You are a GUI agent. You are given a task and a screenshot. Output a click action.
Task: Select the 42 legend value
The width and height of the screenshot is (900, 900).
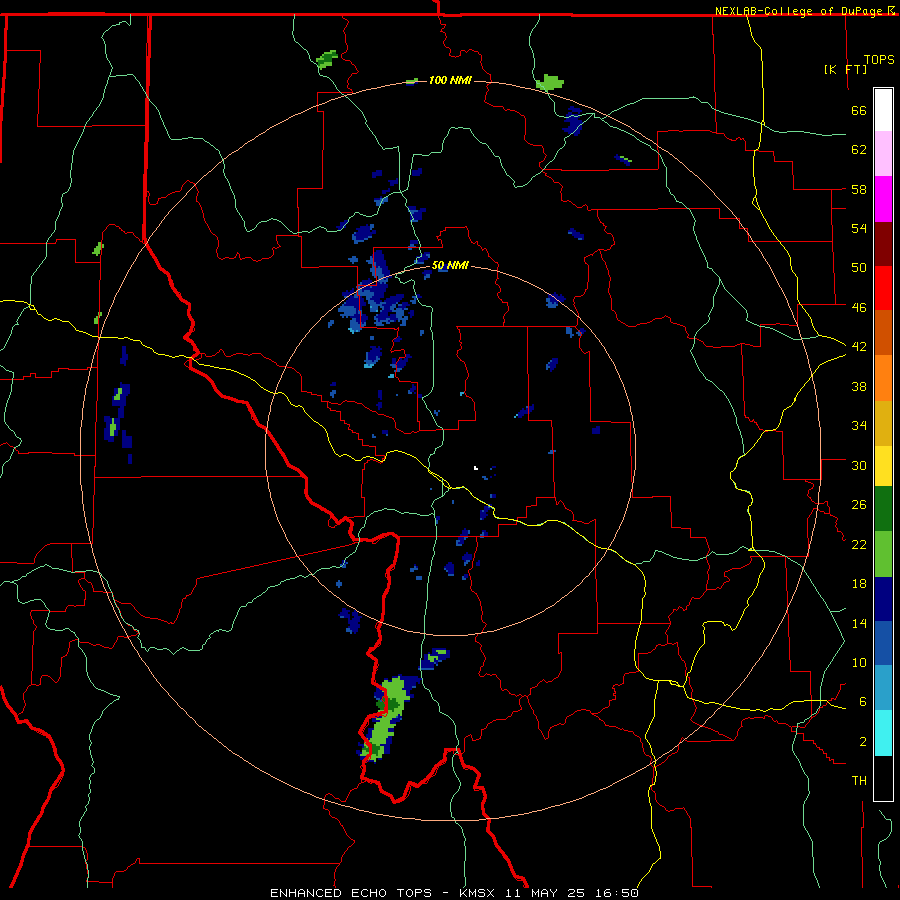click(x=859, y=347)
